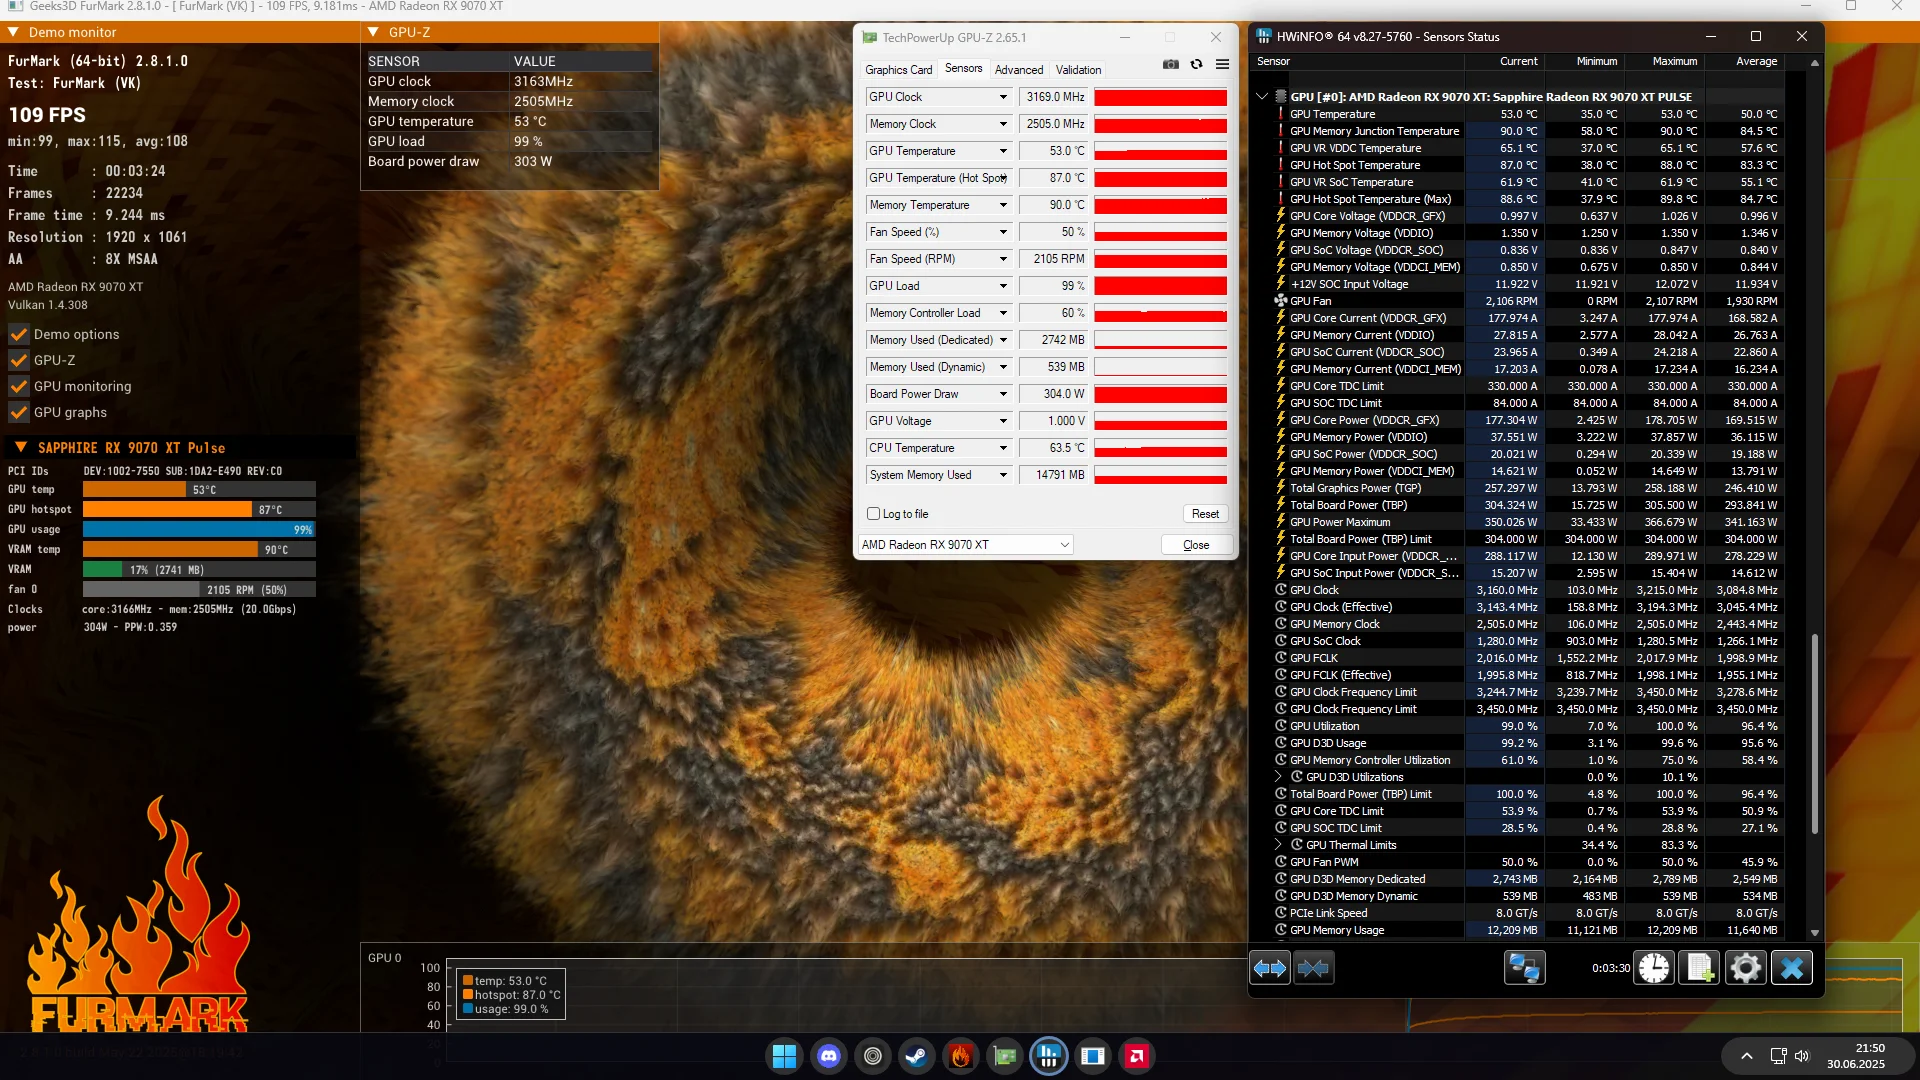Viewport: 1920px width, 1080px height.
Task: Switch to Graphics Card tab
Action: (898, 70)
